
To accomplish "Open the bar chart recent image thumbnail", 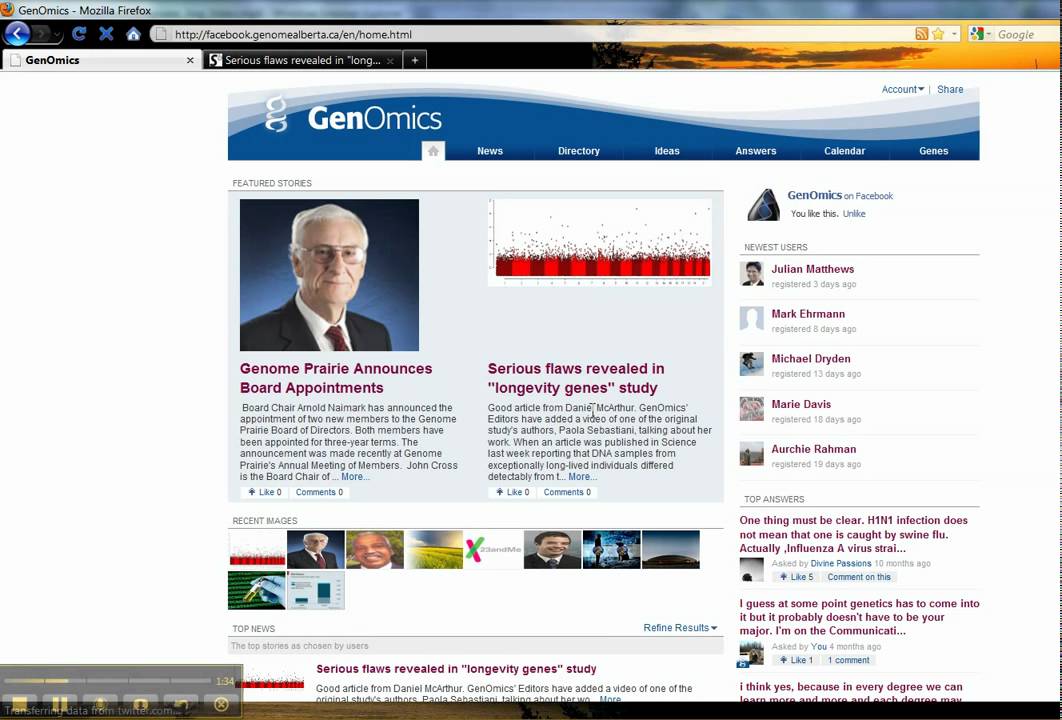I will point(316,590).
